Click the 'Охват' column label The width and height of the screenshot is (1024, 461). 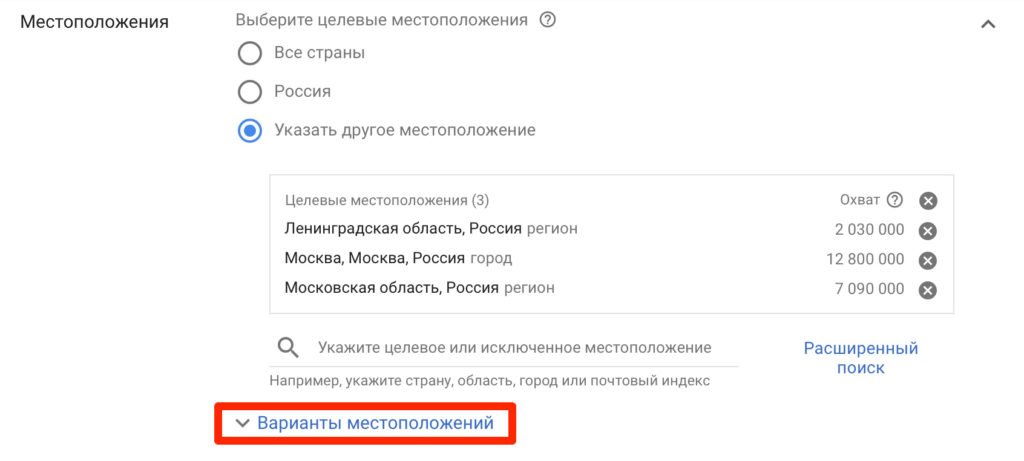(860, 199)
